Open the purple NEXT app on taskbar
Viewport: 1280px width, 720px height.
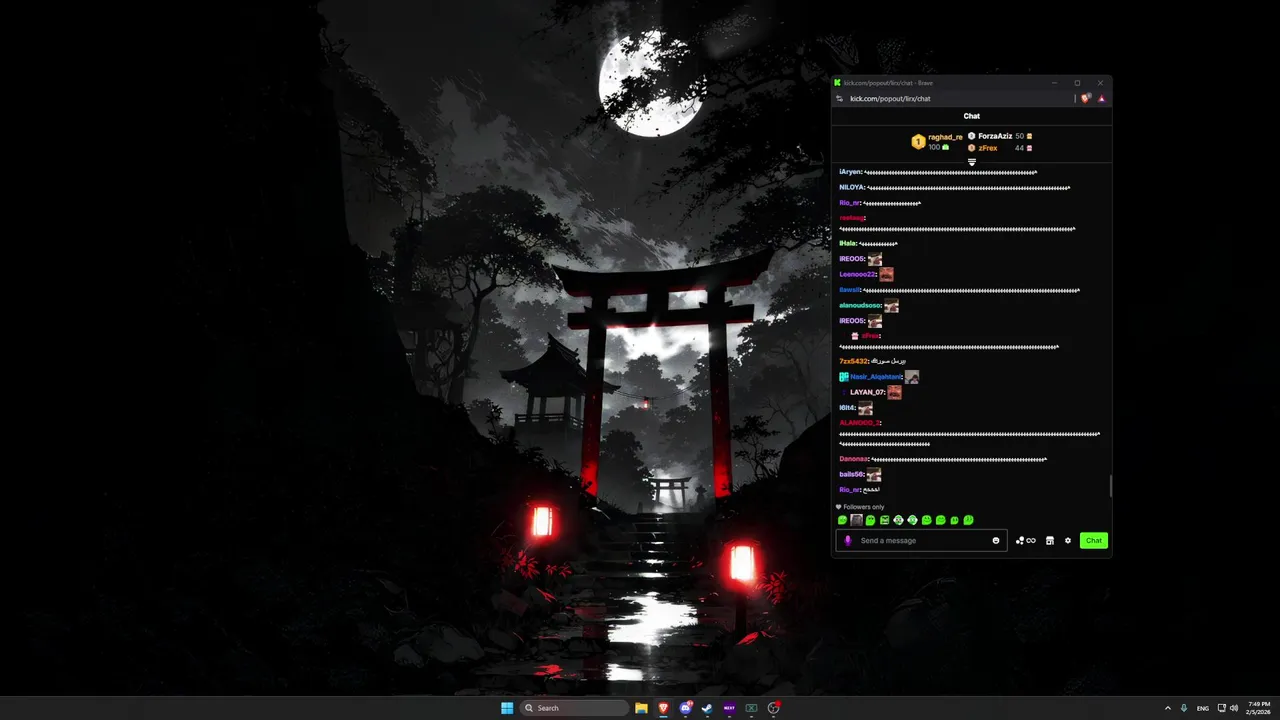coord(729,708)
